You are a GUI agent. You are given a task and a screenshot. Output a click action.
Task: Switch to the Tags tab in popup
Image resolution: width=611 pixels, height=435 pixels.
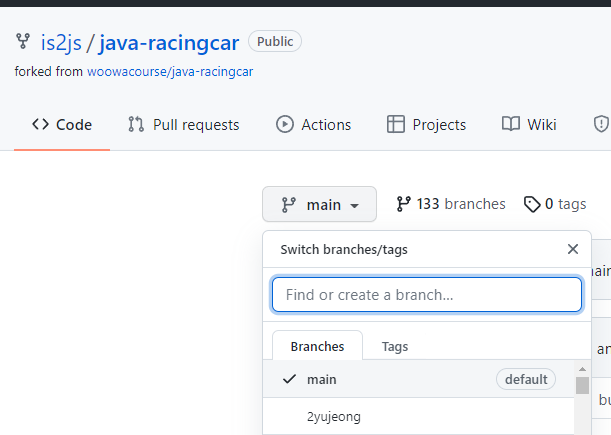pyautogui.click(x=395, y=346)
